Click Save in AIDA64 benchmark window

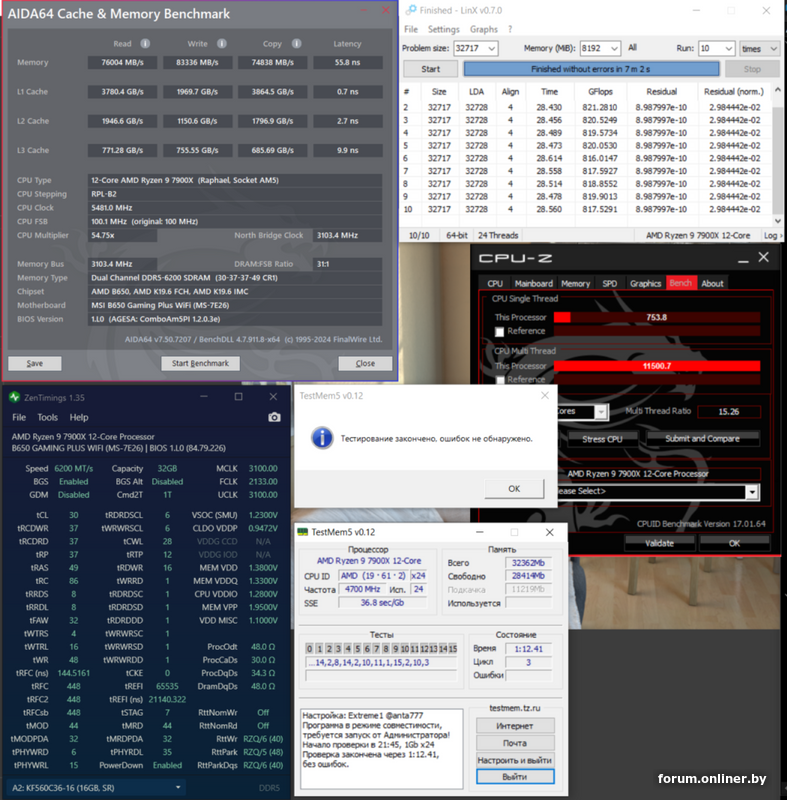pos(35,363)
